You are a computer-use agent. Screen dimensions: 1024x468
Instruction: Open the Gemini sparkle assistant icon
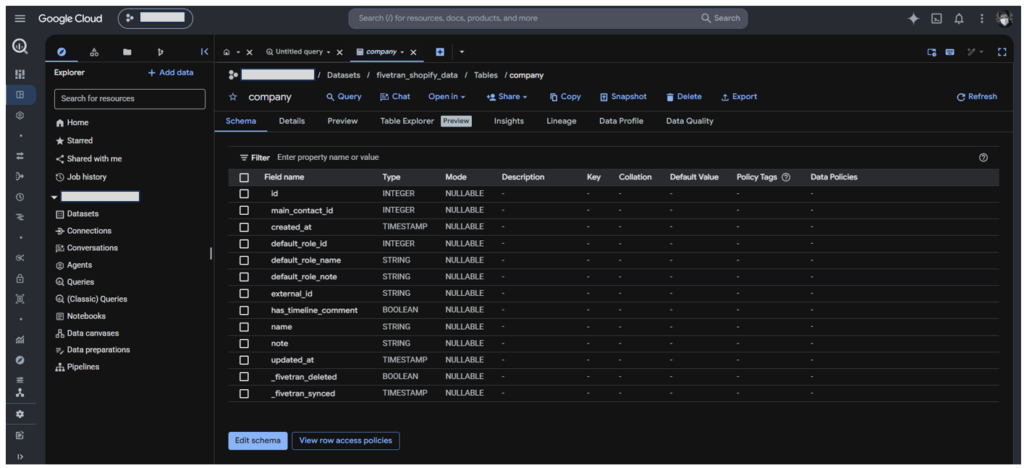pyautogui.click(x=914, y=18)
